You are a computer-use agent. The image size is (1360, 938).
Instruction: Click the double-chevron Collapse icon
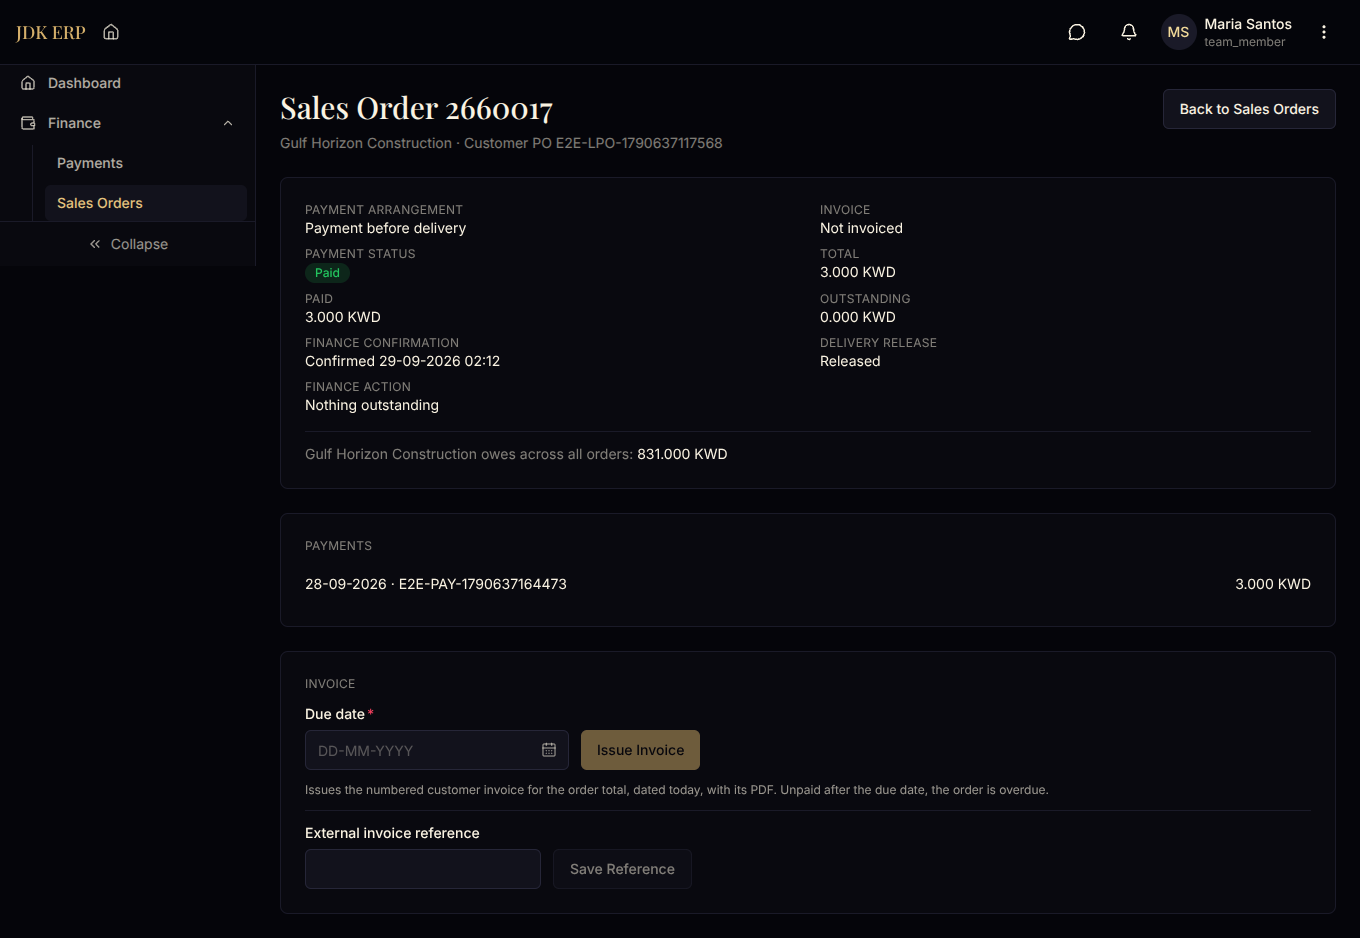pyautogui.click(x=95, y=244)
